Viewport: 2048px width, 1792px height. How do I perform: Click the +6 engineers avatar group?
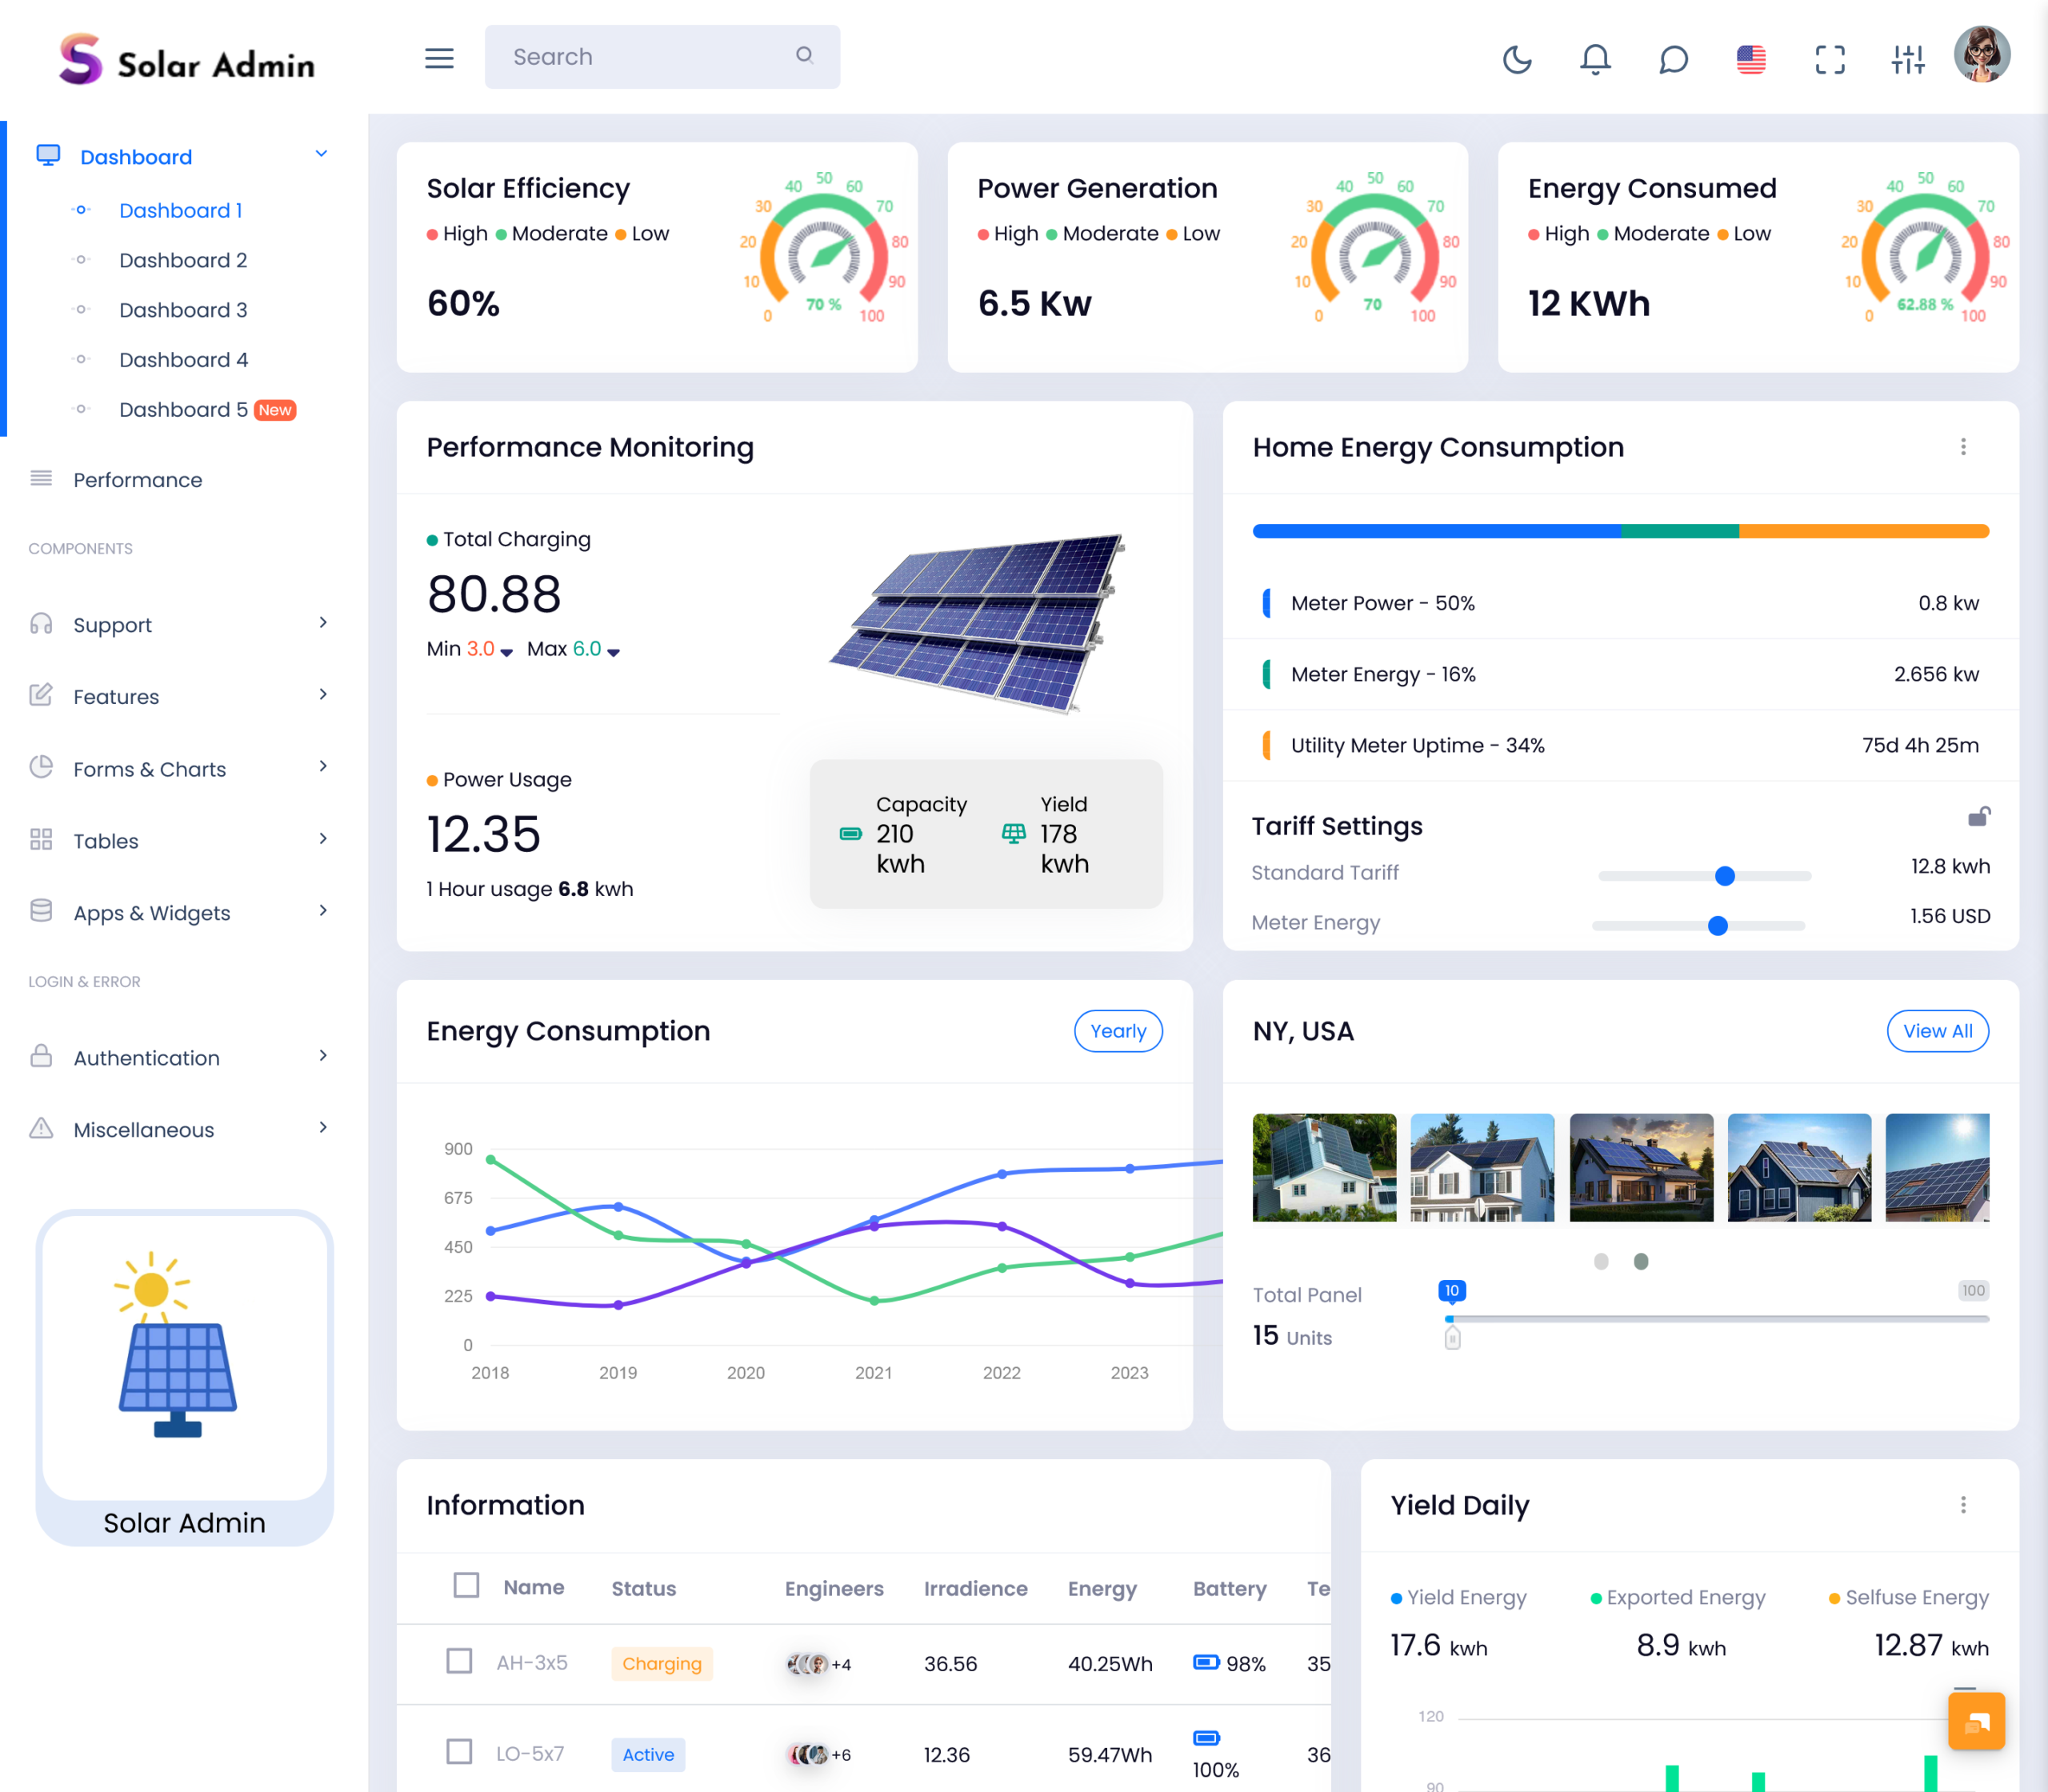click(820, 1754)
